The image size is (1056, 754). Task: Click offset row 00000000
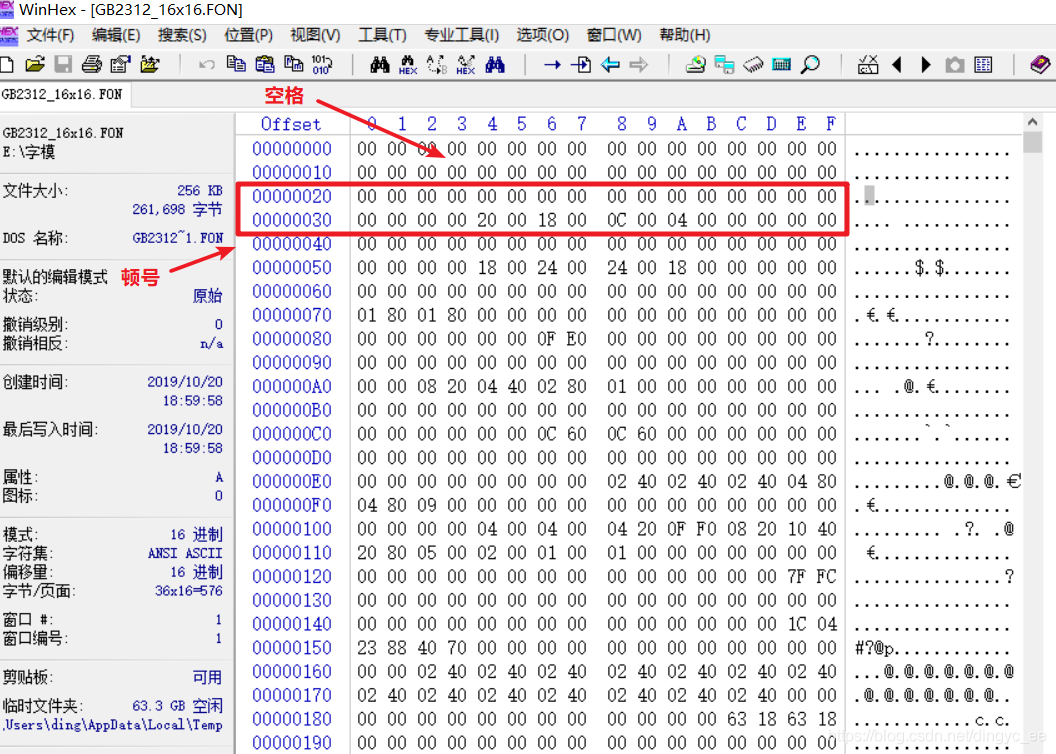292,148
